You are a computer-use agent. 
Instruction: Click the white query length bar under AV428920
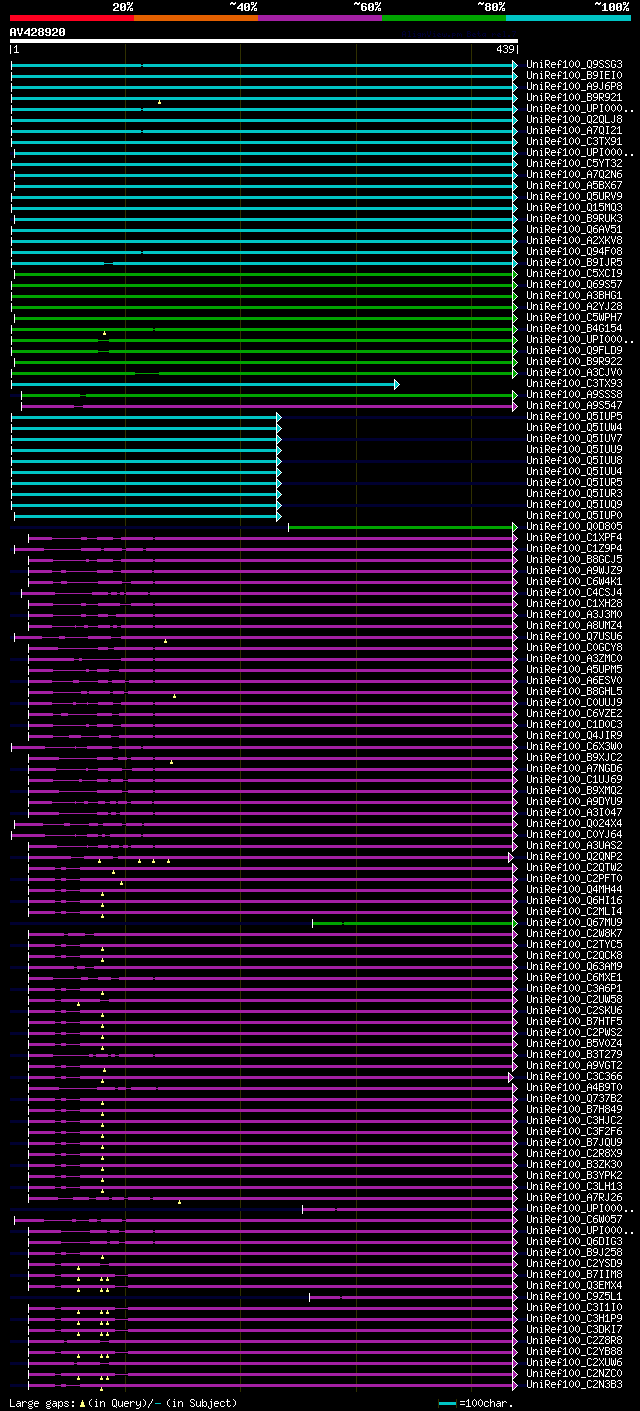coord(264,41)
